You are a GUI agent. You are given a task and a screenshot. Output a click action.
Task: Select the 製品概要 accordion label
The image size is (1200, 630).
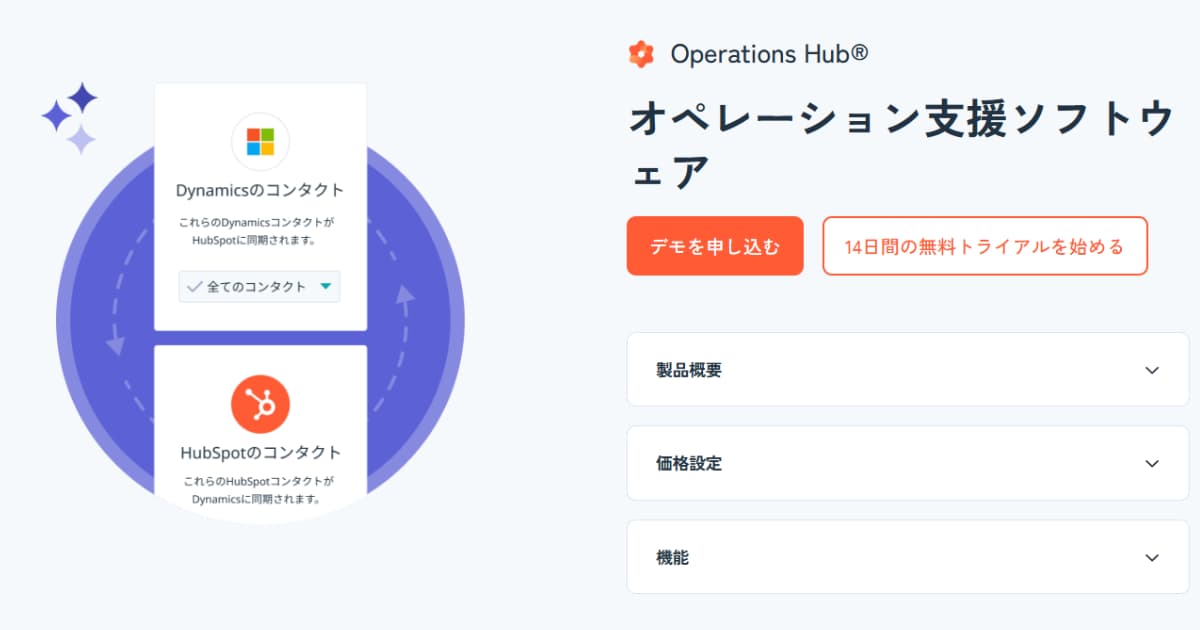tap(689, 370)
